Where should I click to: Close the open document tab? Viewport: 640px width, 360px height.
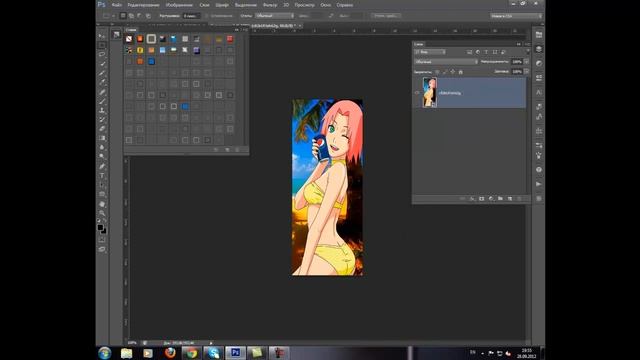(300, 26)
